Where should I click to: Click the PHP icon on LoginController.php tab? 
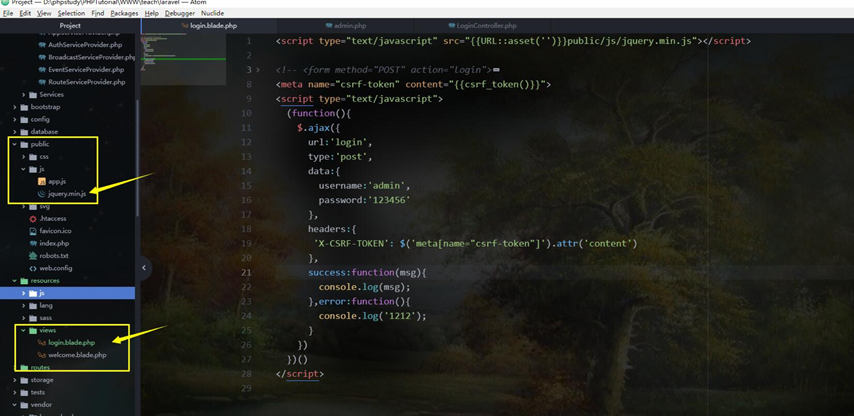coord(452,26)
